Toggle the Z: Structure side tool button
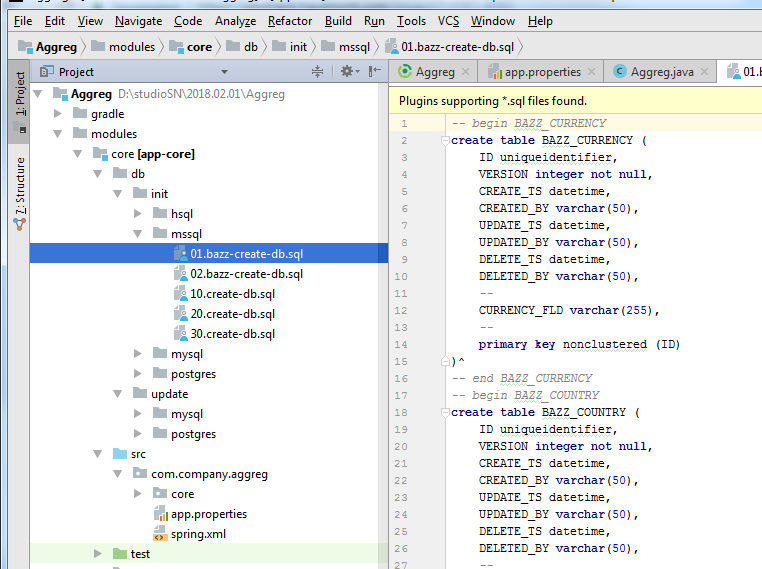The image size is (762, 569). point(19,193)
